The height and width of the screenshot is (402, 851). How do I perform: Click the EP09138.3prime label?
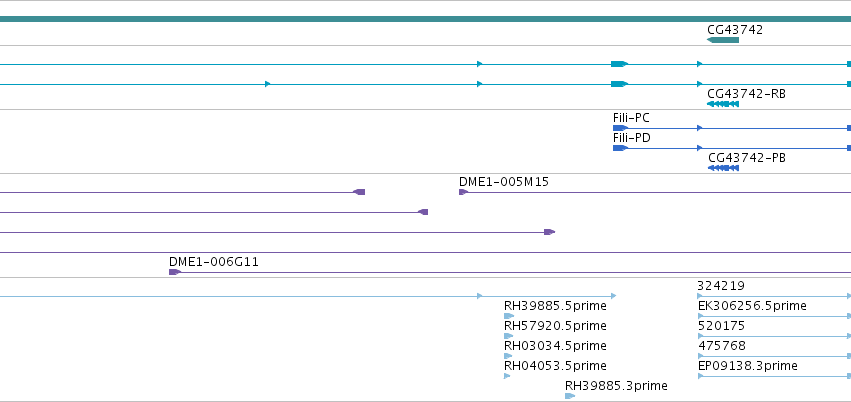pos(748,366)
